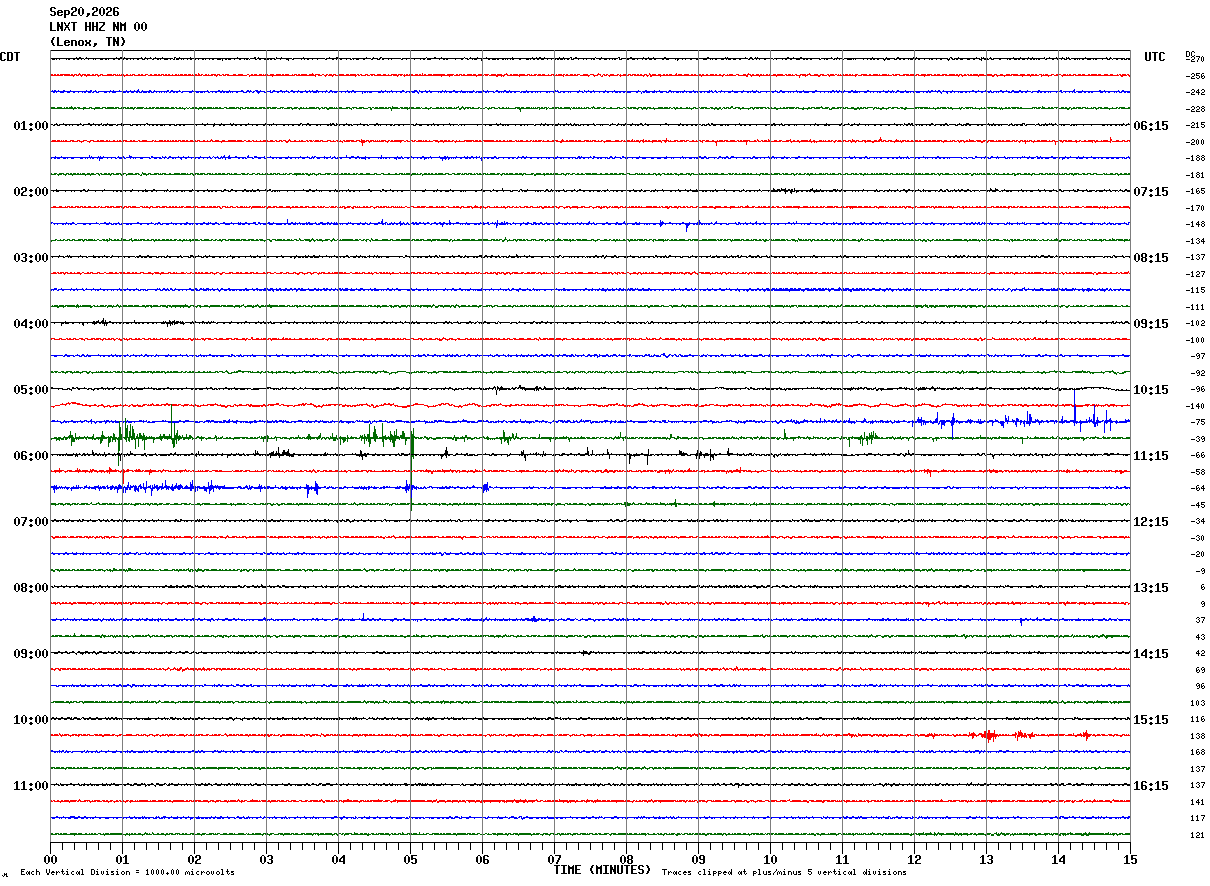1210x886 pixels.
Task: Click the 11:15 UTC time label
Action: [x=1151, y=456]
